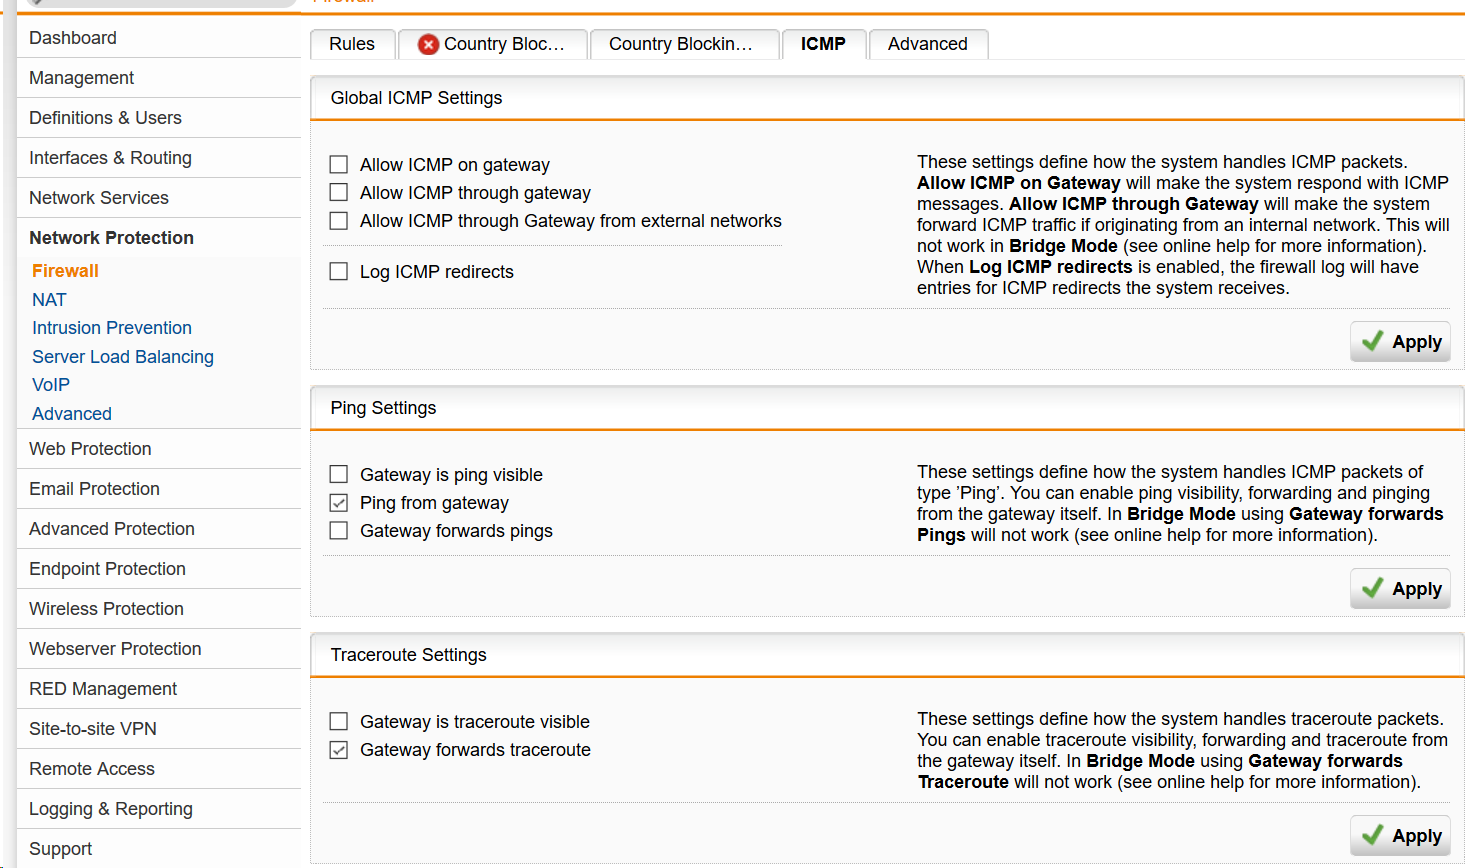Open the Country Blocking Exceptions tab
Viewport: 1465px width, 868px height.
(681, 44)
